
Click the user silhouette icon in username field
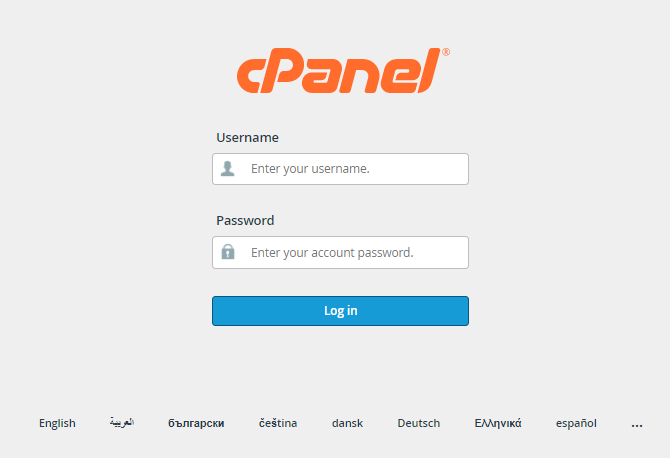click(x=227, y=168)
